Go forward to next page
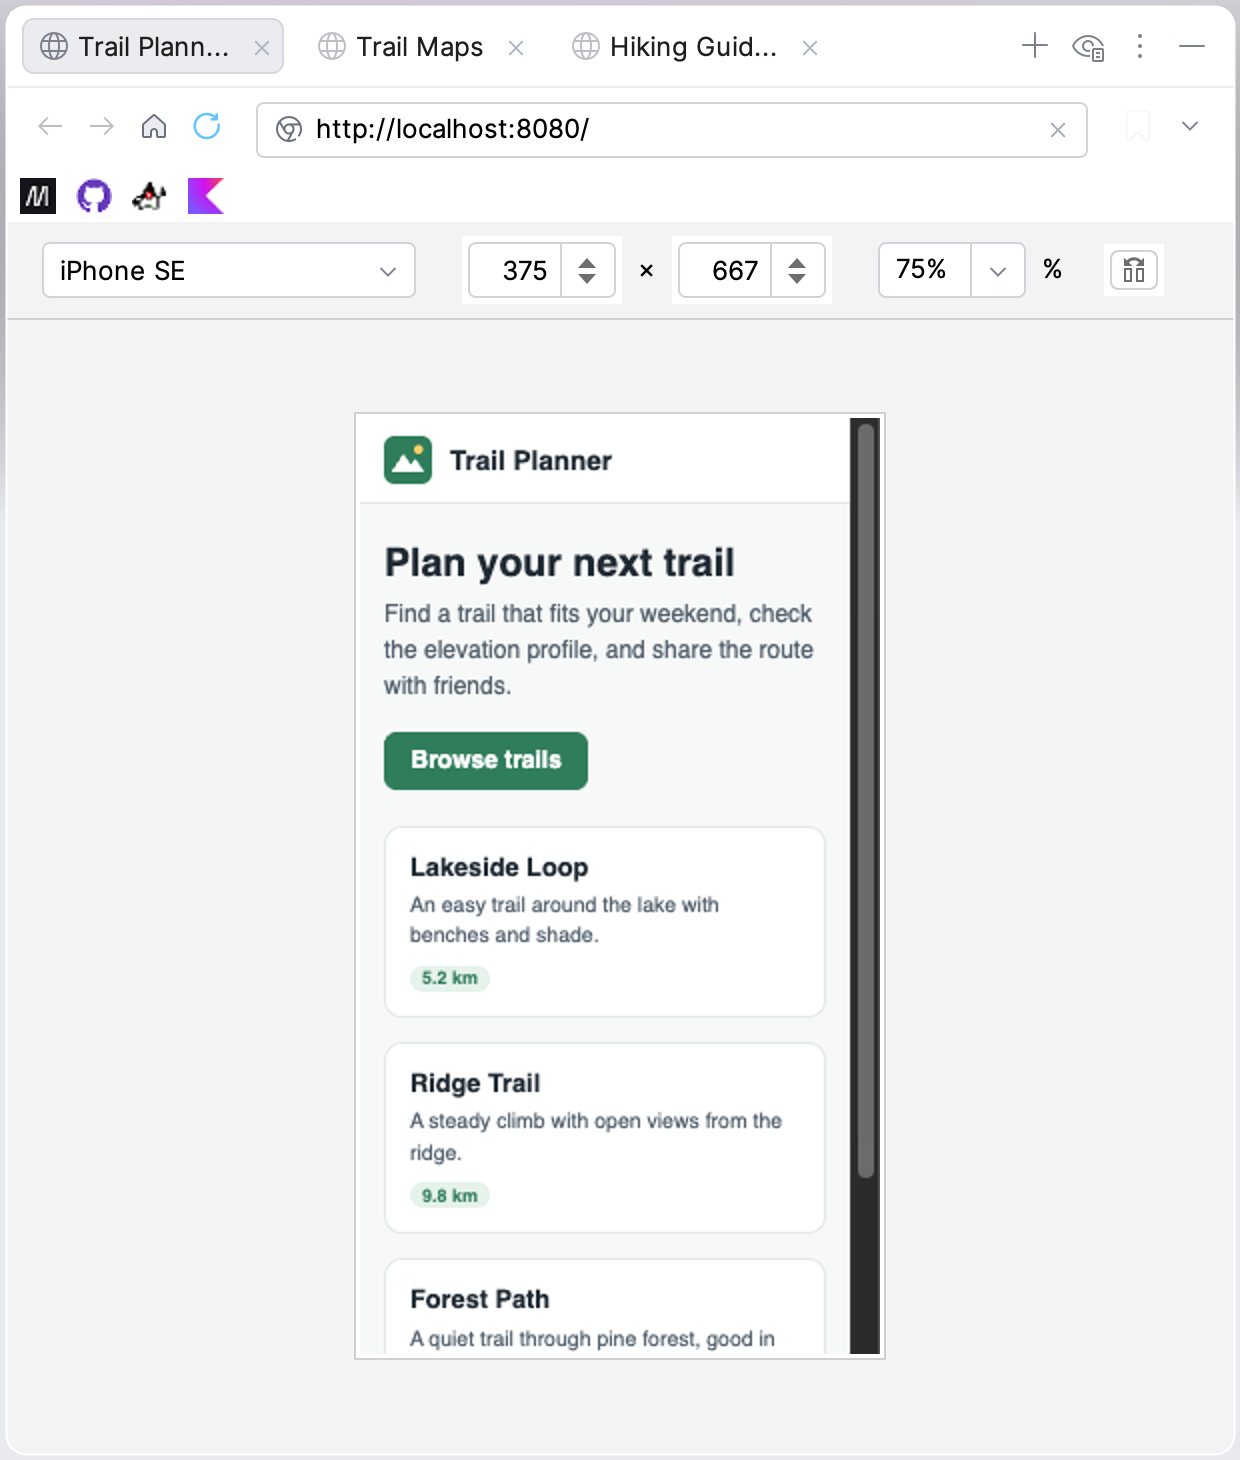 102,126
